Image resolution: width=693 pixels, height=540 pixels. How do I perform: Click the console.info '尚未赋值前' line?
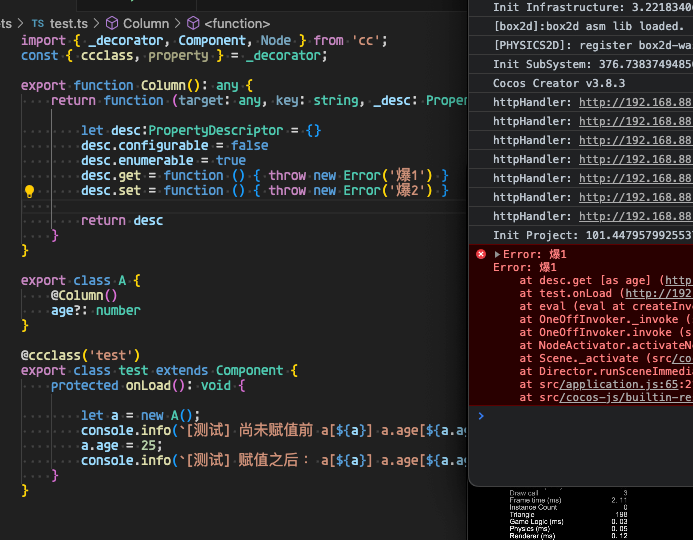[x=274, y=431]
